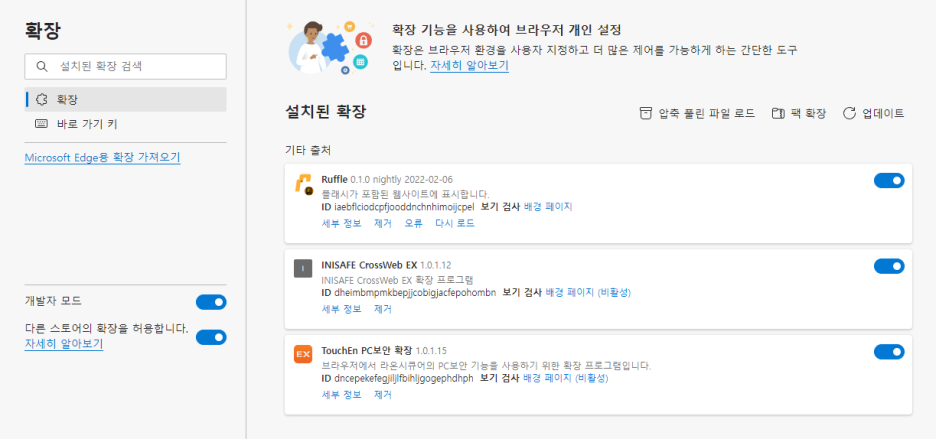
Task: Click the 기타 출처 section label
Action: click(308, 150)
